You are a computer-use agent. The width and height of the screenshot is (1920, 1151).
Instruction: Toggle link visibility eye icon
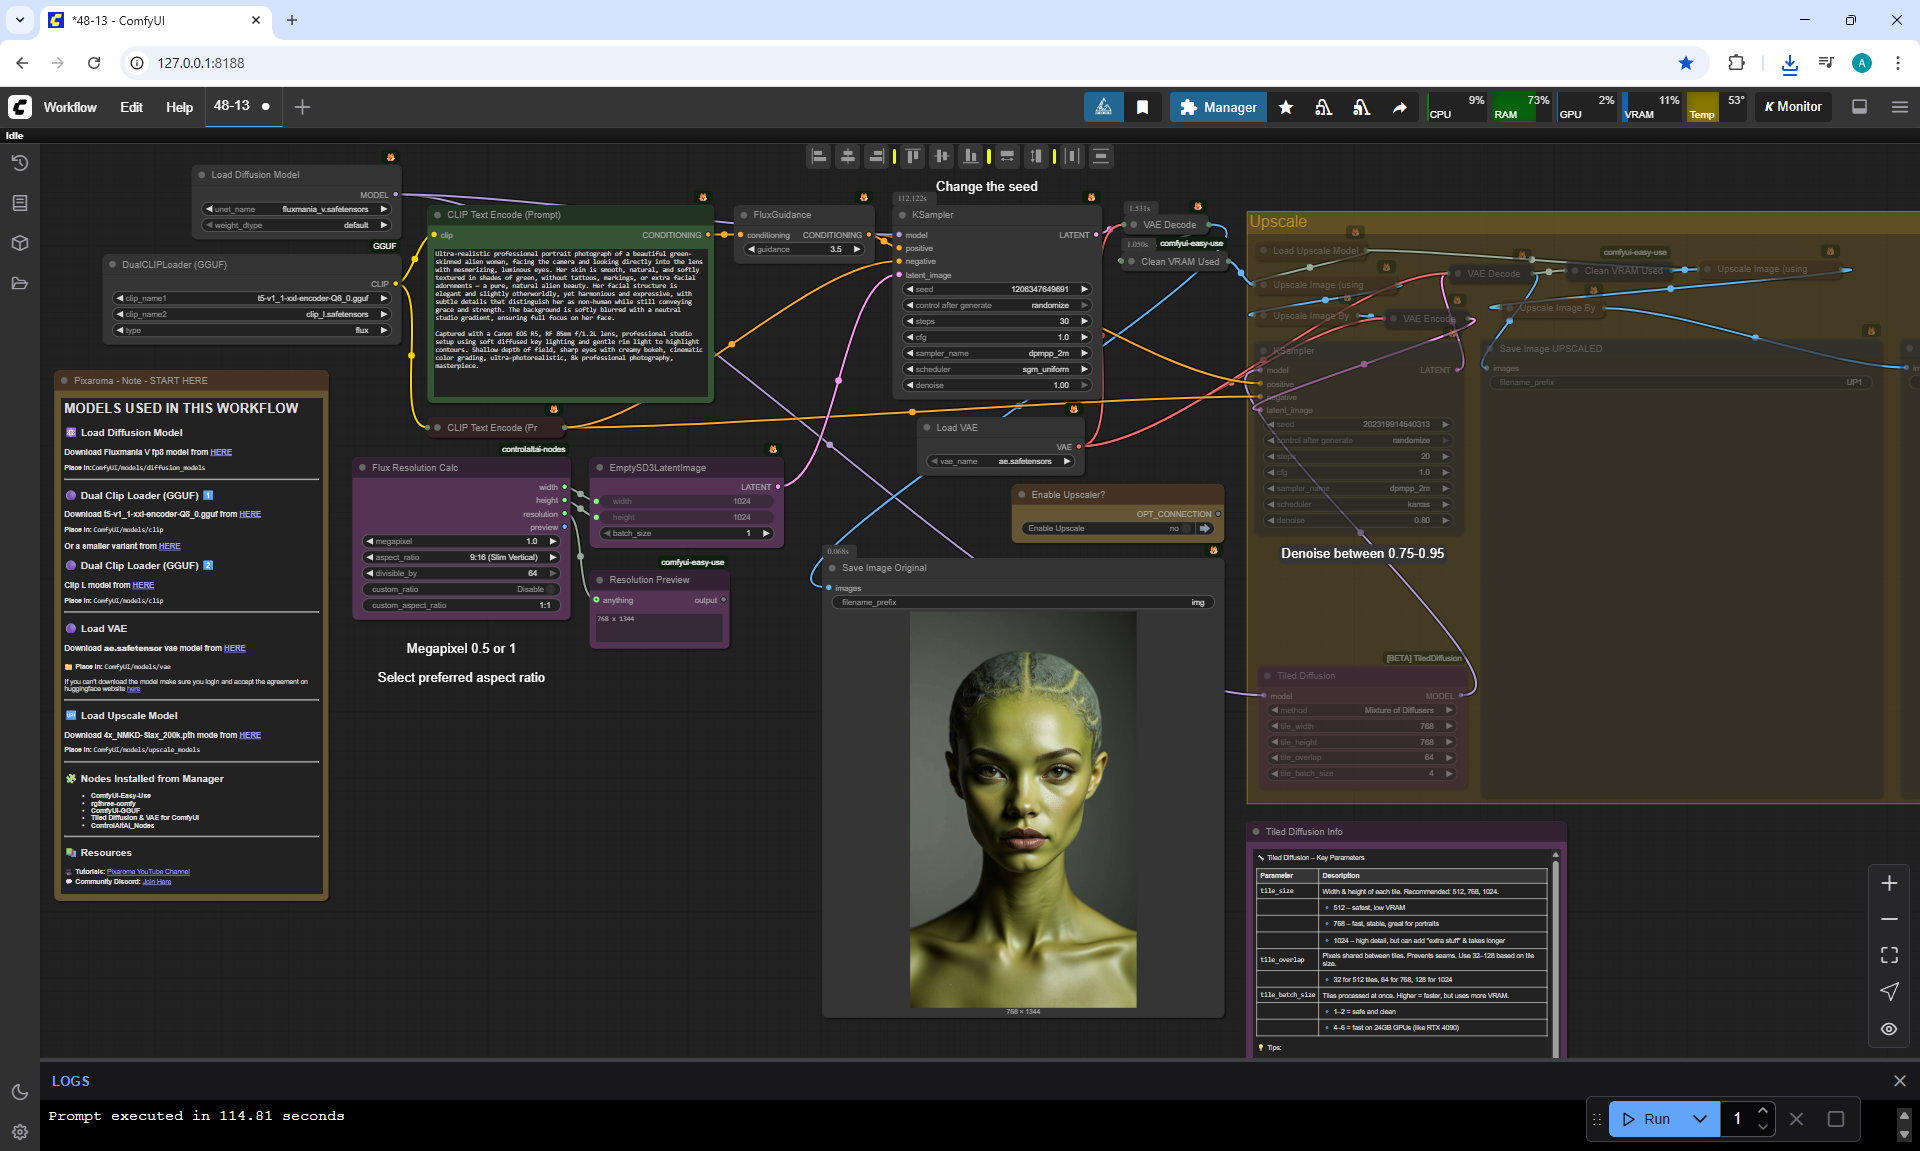click(1889, 1028)
